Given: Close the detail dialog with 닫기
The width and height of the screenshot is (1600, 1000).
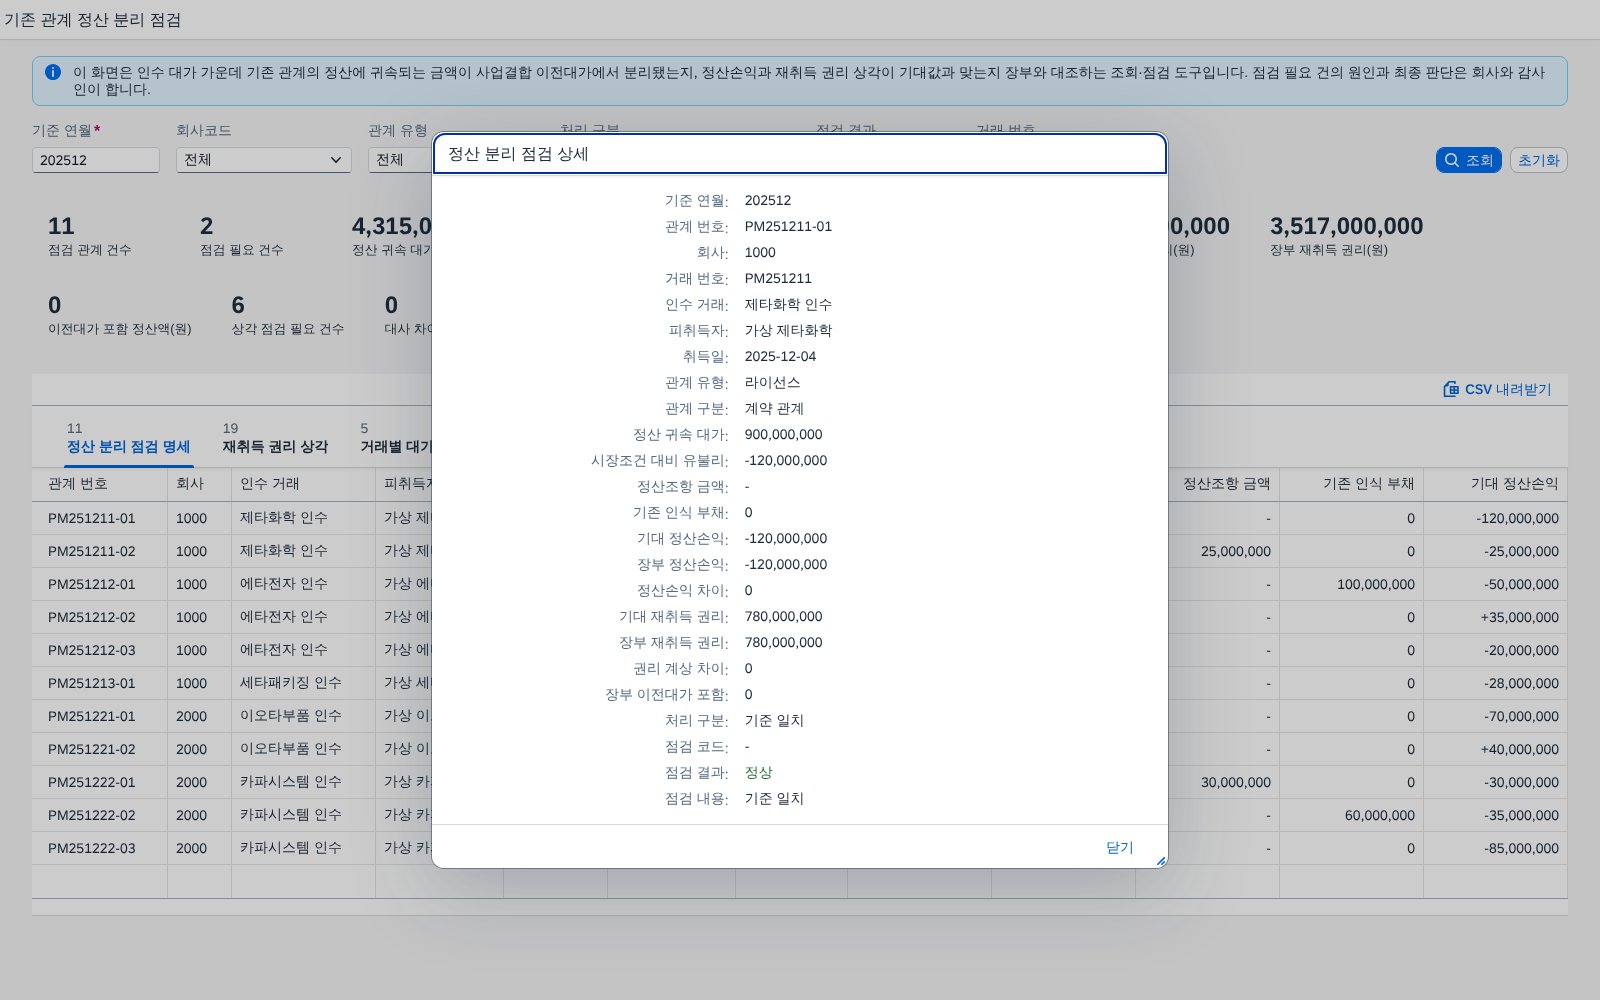Looking at the screenshot, I should tap(1119, 847).
